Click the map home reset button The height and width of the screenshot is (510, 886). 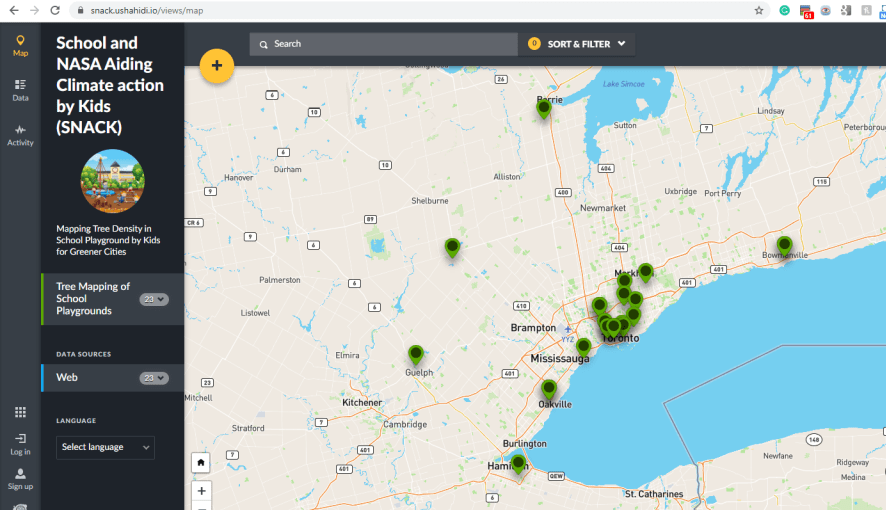[x=202, y=462]
